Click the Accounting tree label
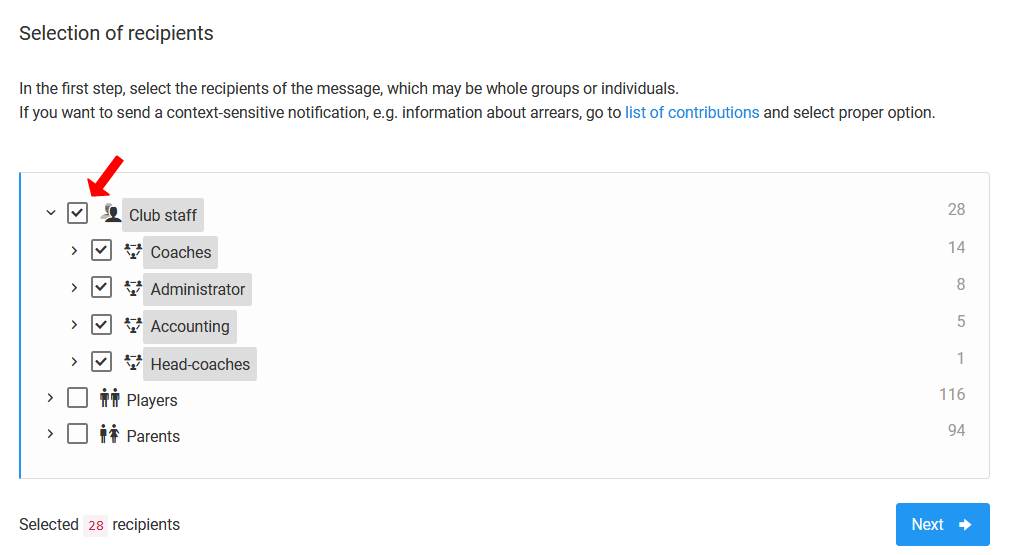The image size is (1022, 555). tap(190, 326)
